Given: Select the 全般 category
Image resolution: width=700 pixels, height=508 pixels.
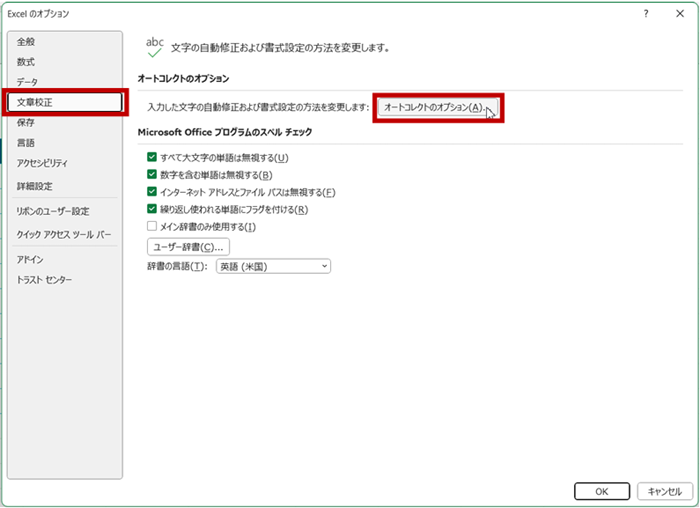Looking at the screenshot, I should [26, 42].
